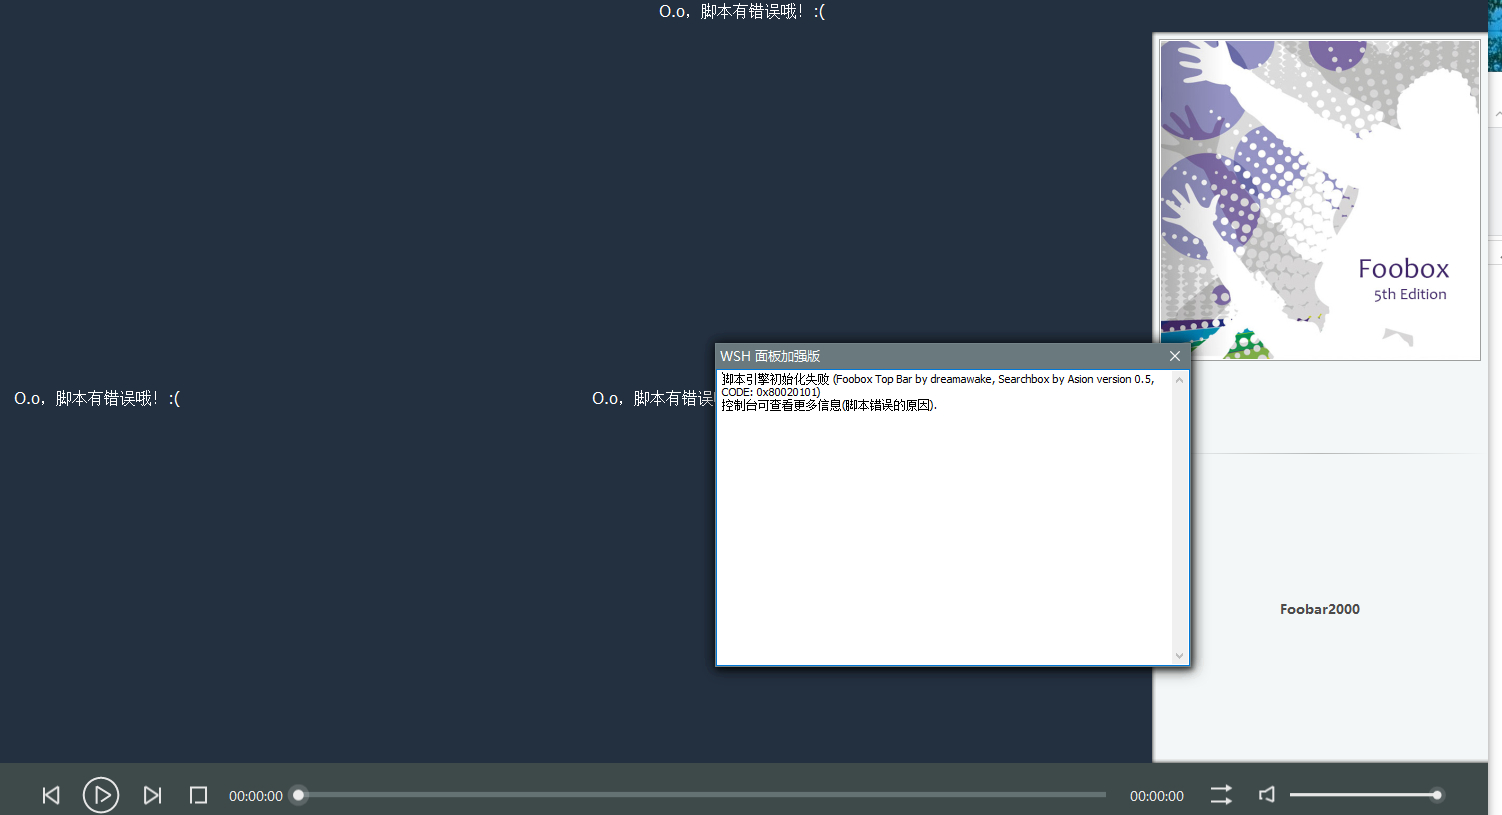
Task: Click the 脚本引擎初始化失败 error line
Action: pyautogui.click(x=938, y=385)
